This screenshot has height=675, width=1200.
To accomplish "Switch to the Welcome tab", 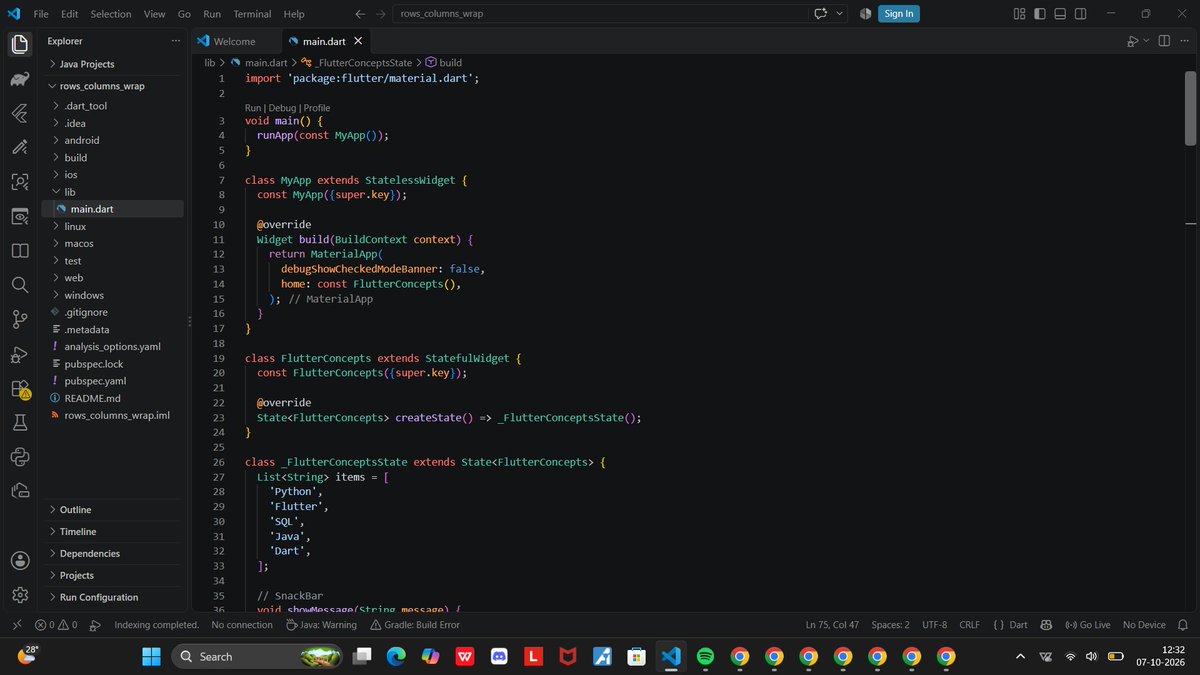I will point(234,41).
